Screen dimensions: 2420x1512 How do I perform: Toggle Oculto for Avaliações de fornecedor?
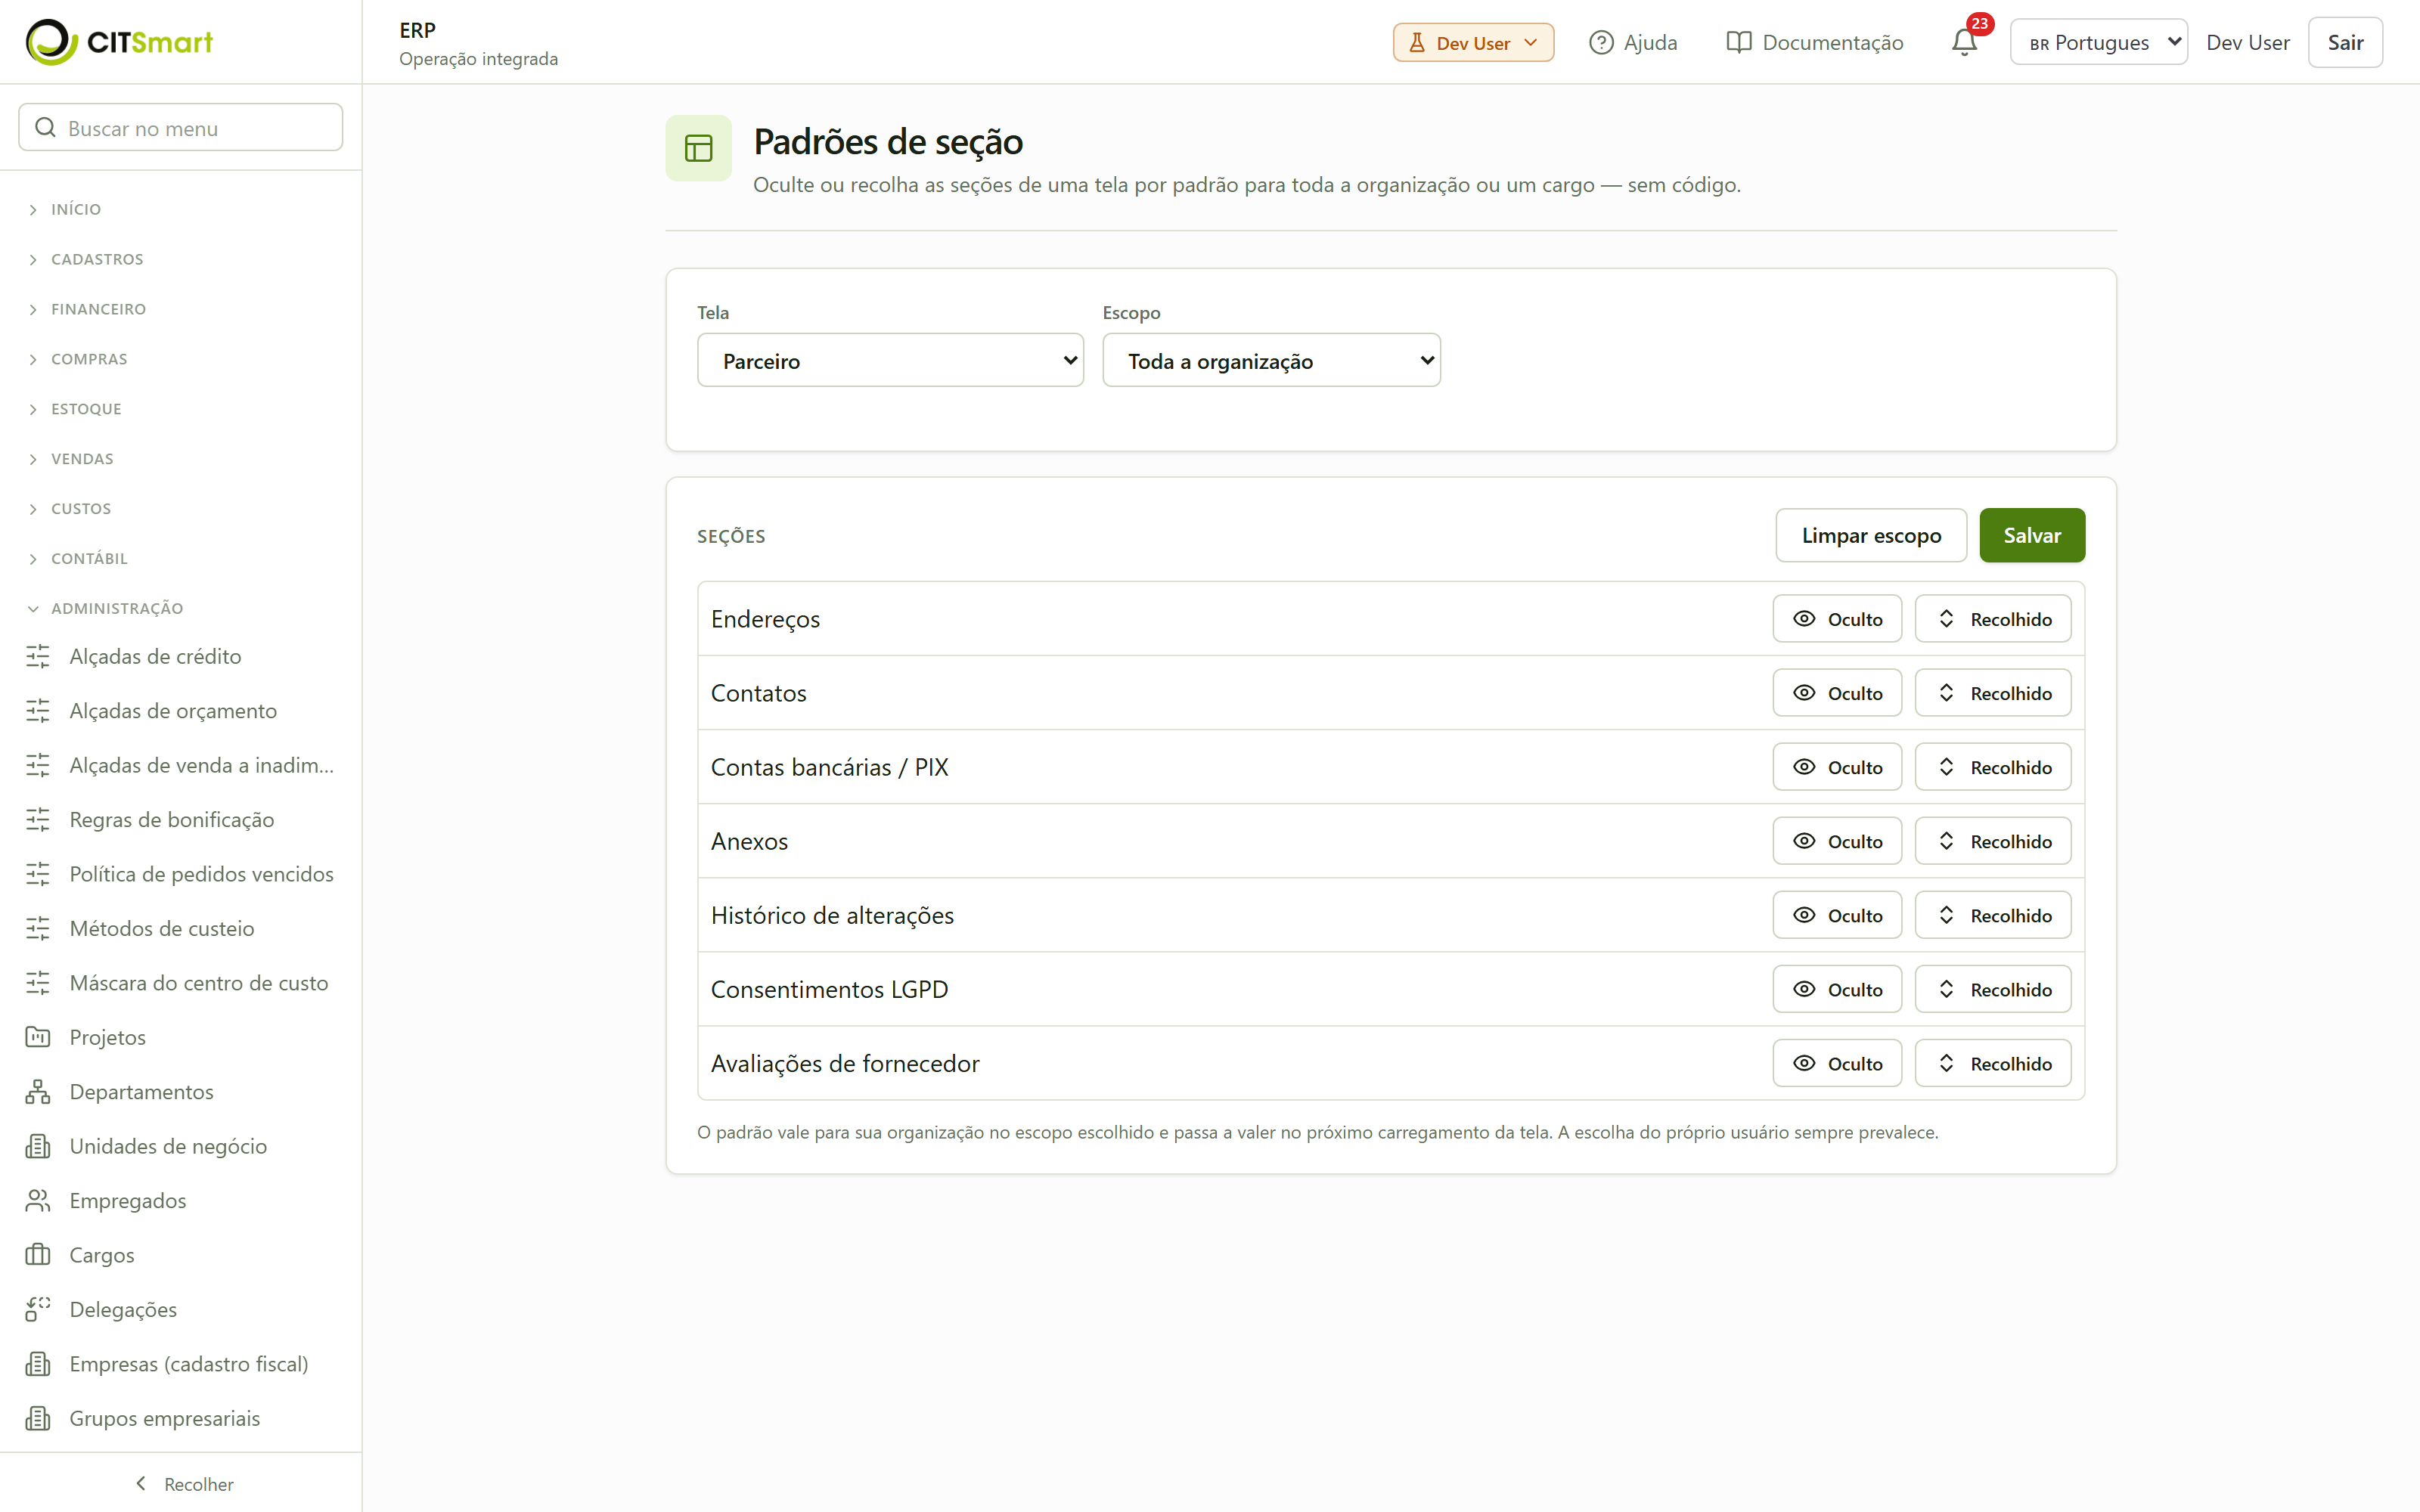(1837, 1063)
